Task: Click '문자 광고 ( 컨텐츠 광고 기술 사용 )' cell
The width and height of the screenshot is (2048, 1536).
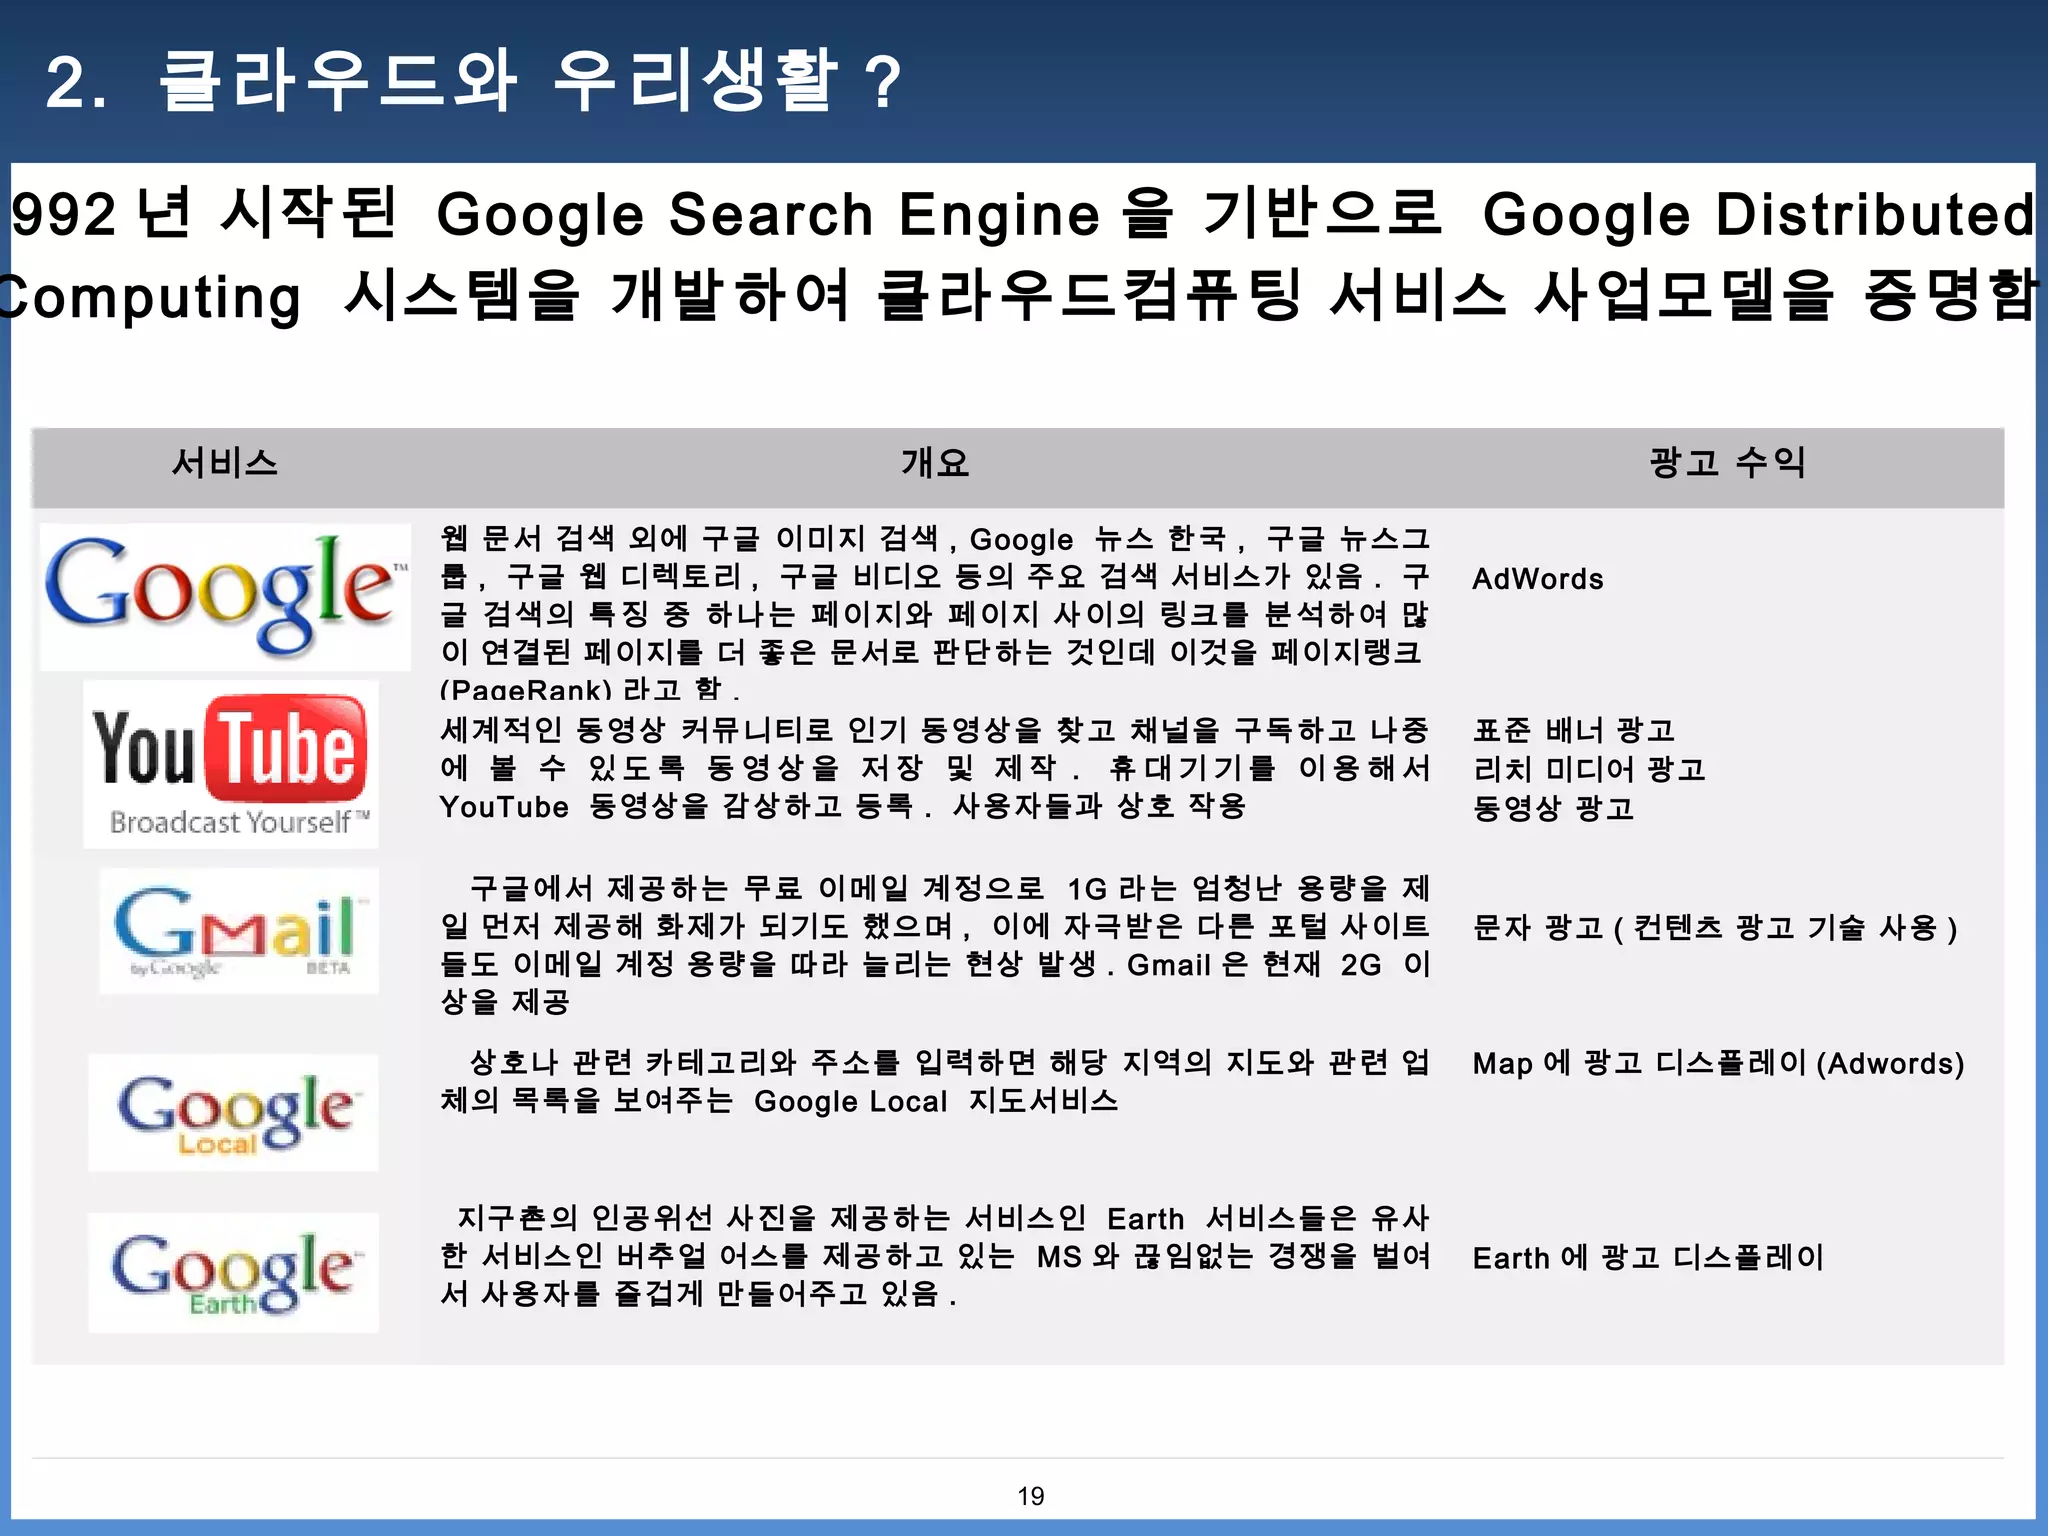Action: pos(1715,928)
